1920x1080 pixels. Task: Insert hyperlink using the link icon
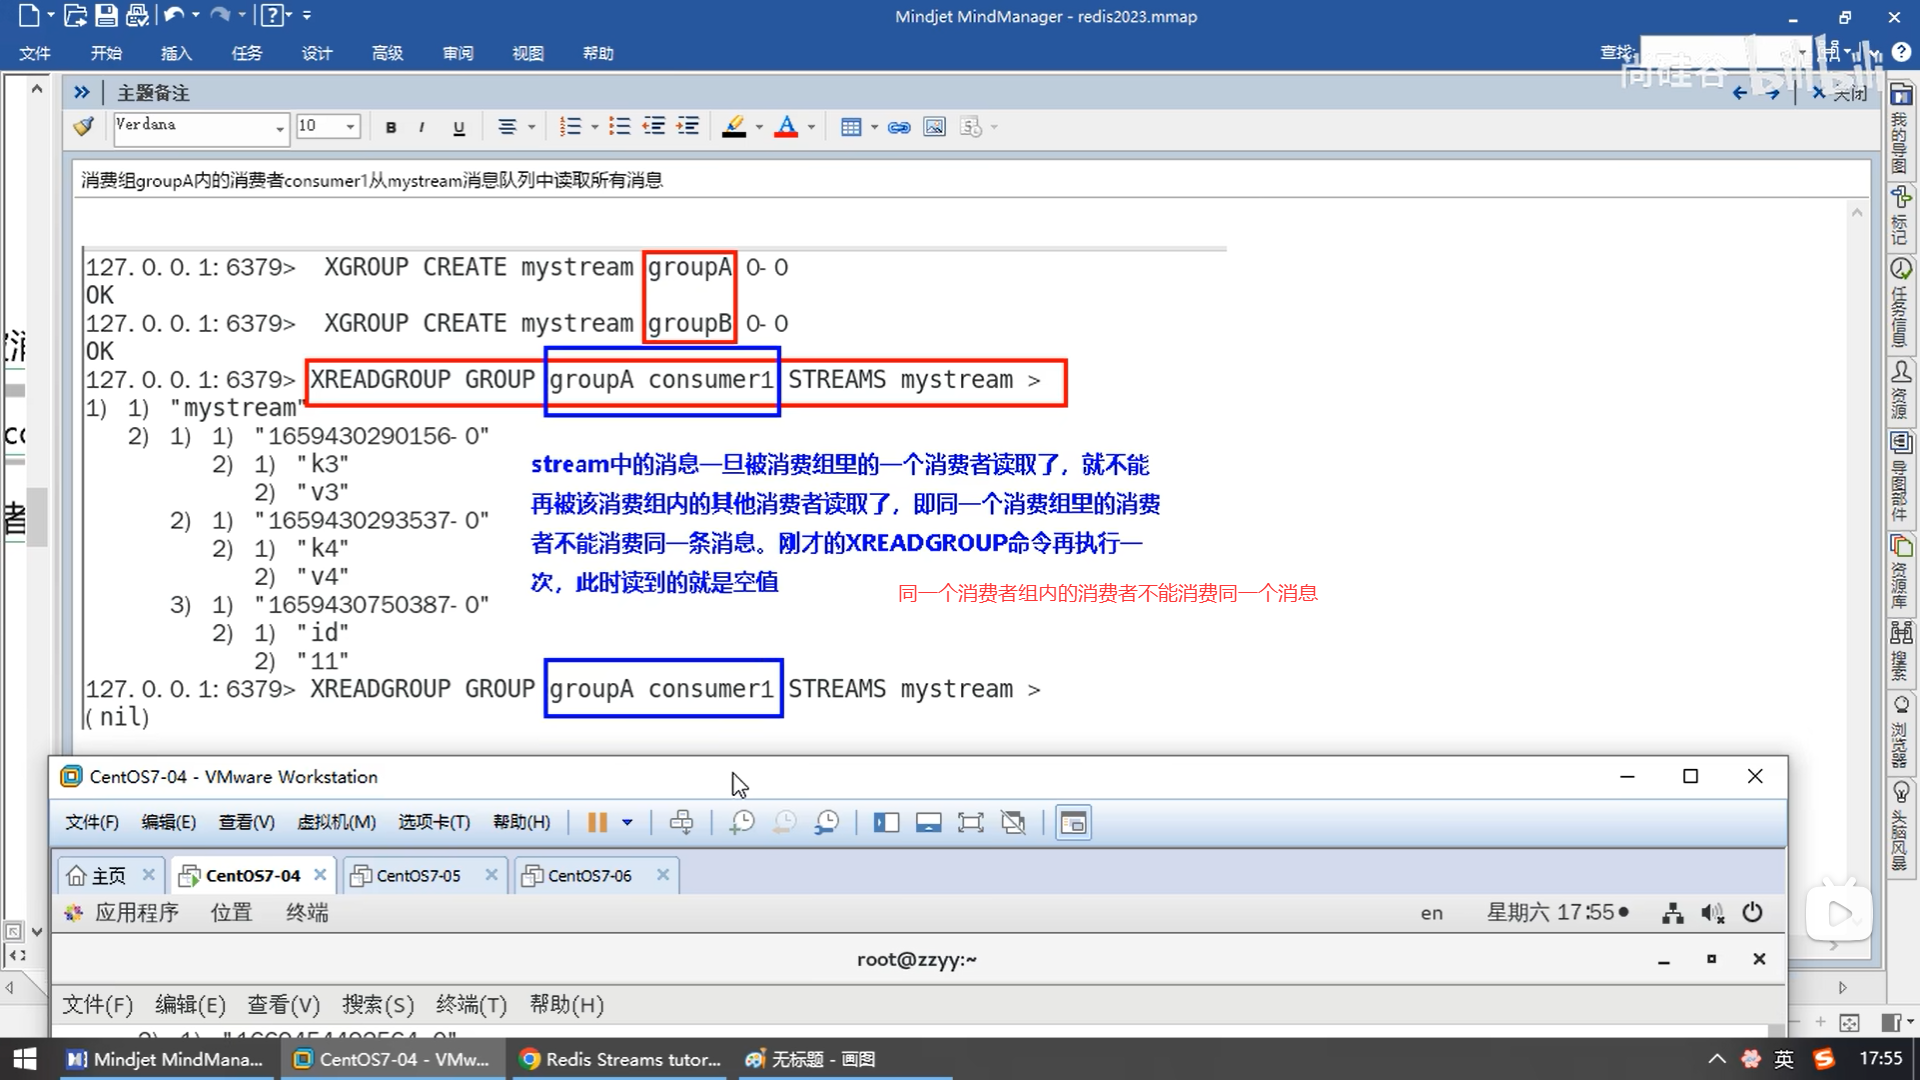pyautogui.click(x=899, y=127)
